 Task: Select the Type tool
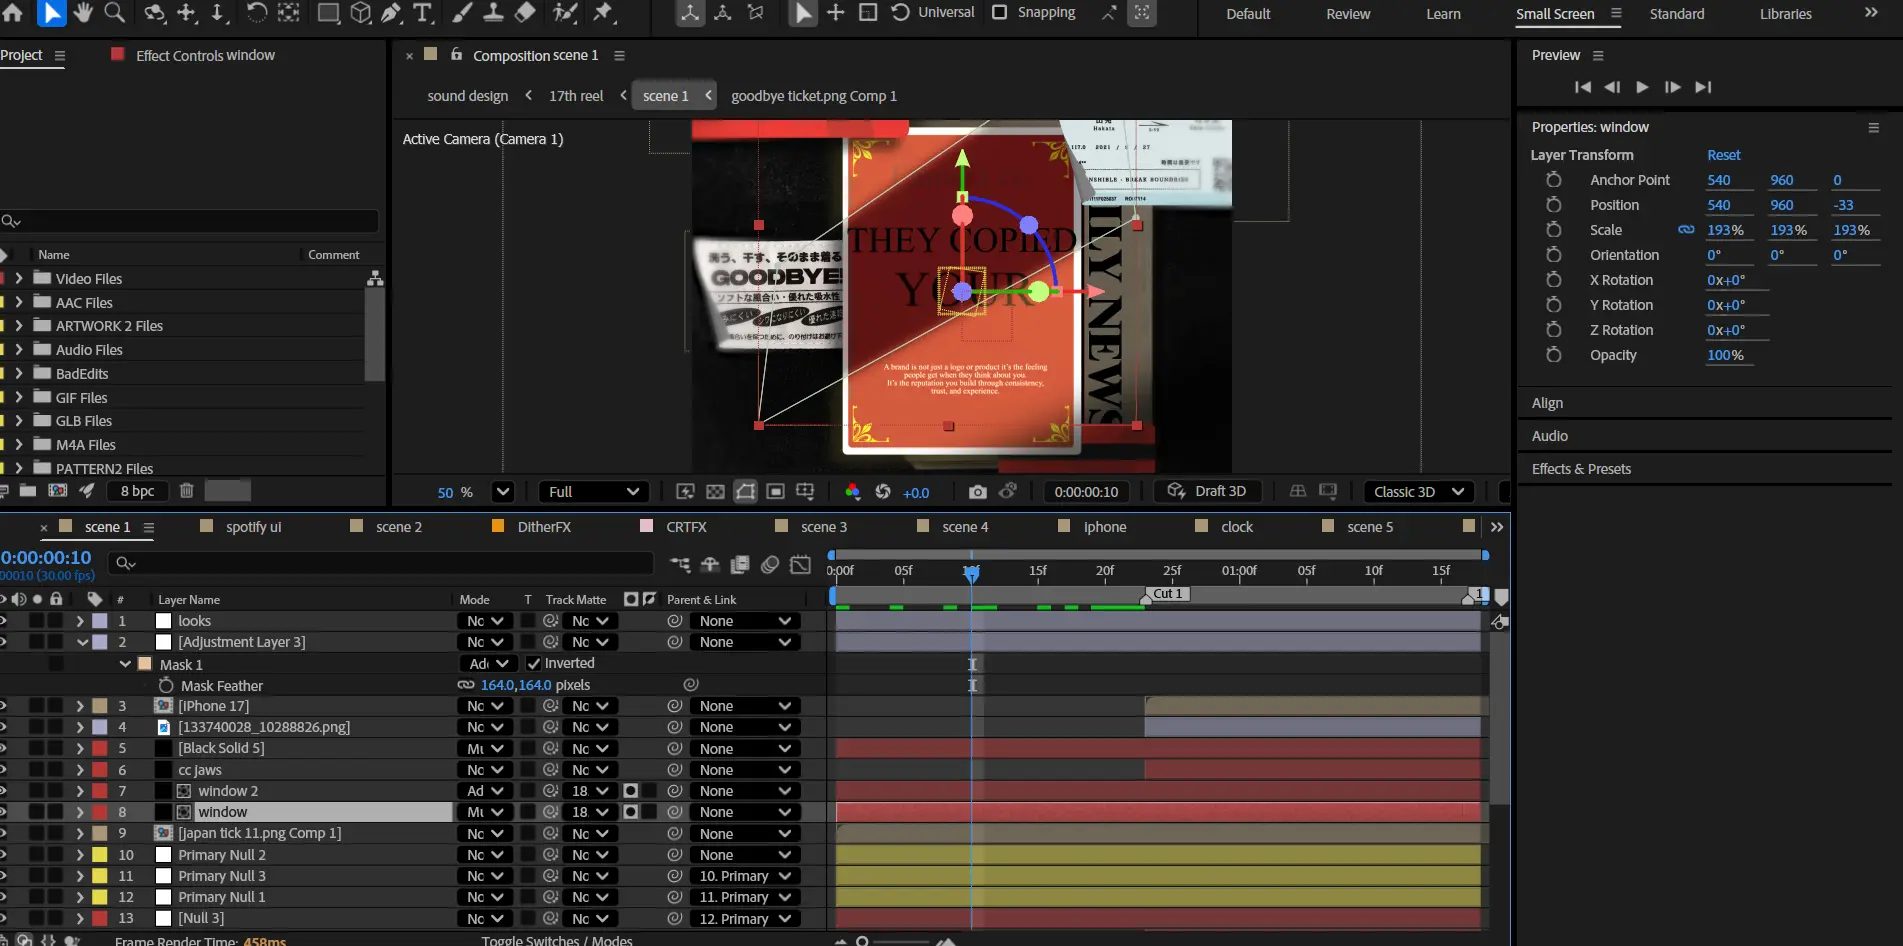[423, 13]
